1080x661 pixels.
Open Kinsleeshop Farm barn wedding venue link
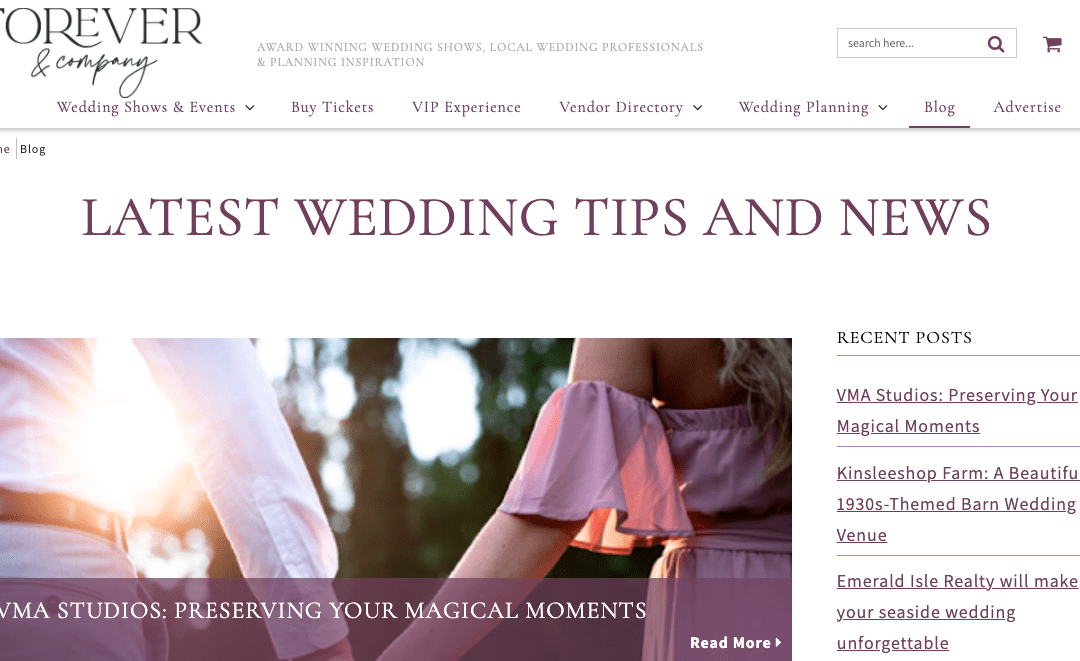point(957,504)
